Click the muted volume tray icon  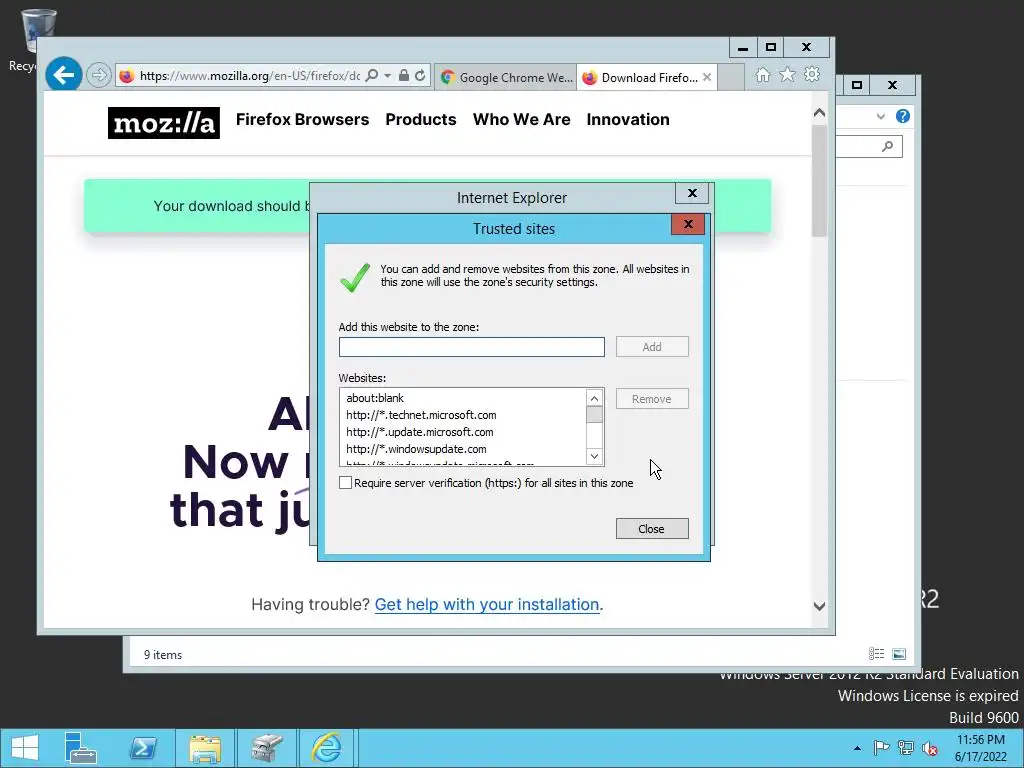tap(929, 748)
